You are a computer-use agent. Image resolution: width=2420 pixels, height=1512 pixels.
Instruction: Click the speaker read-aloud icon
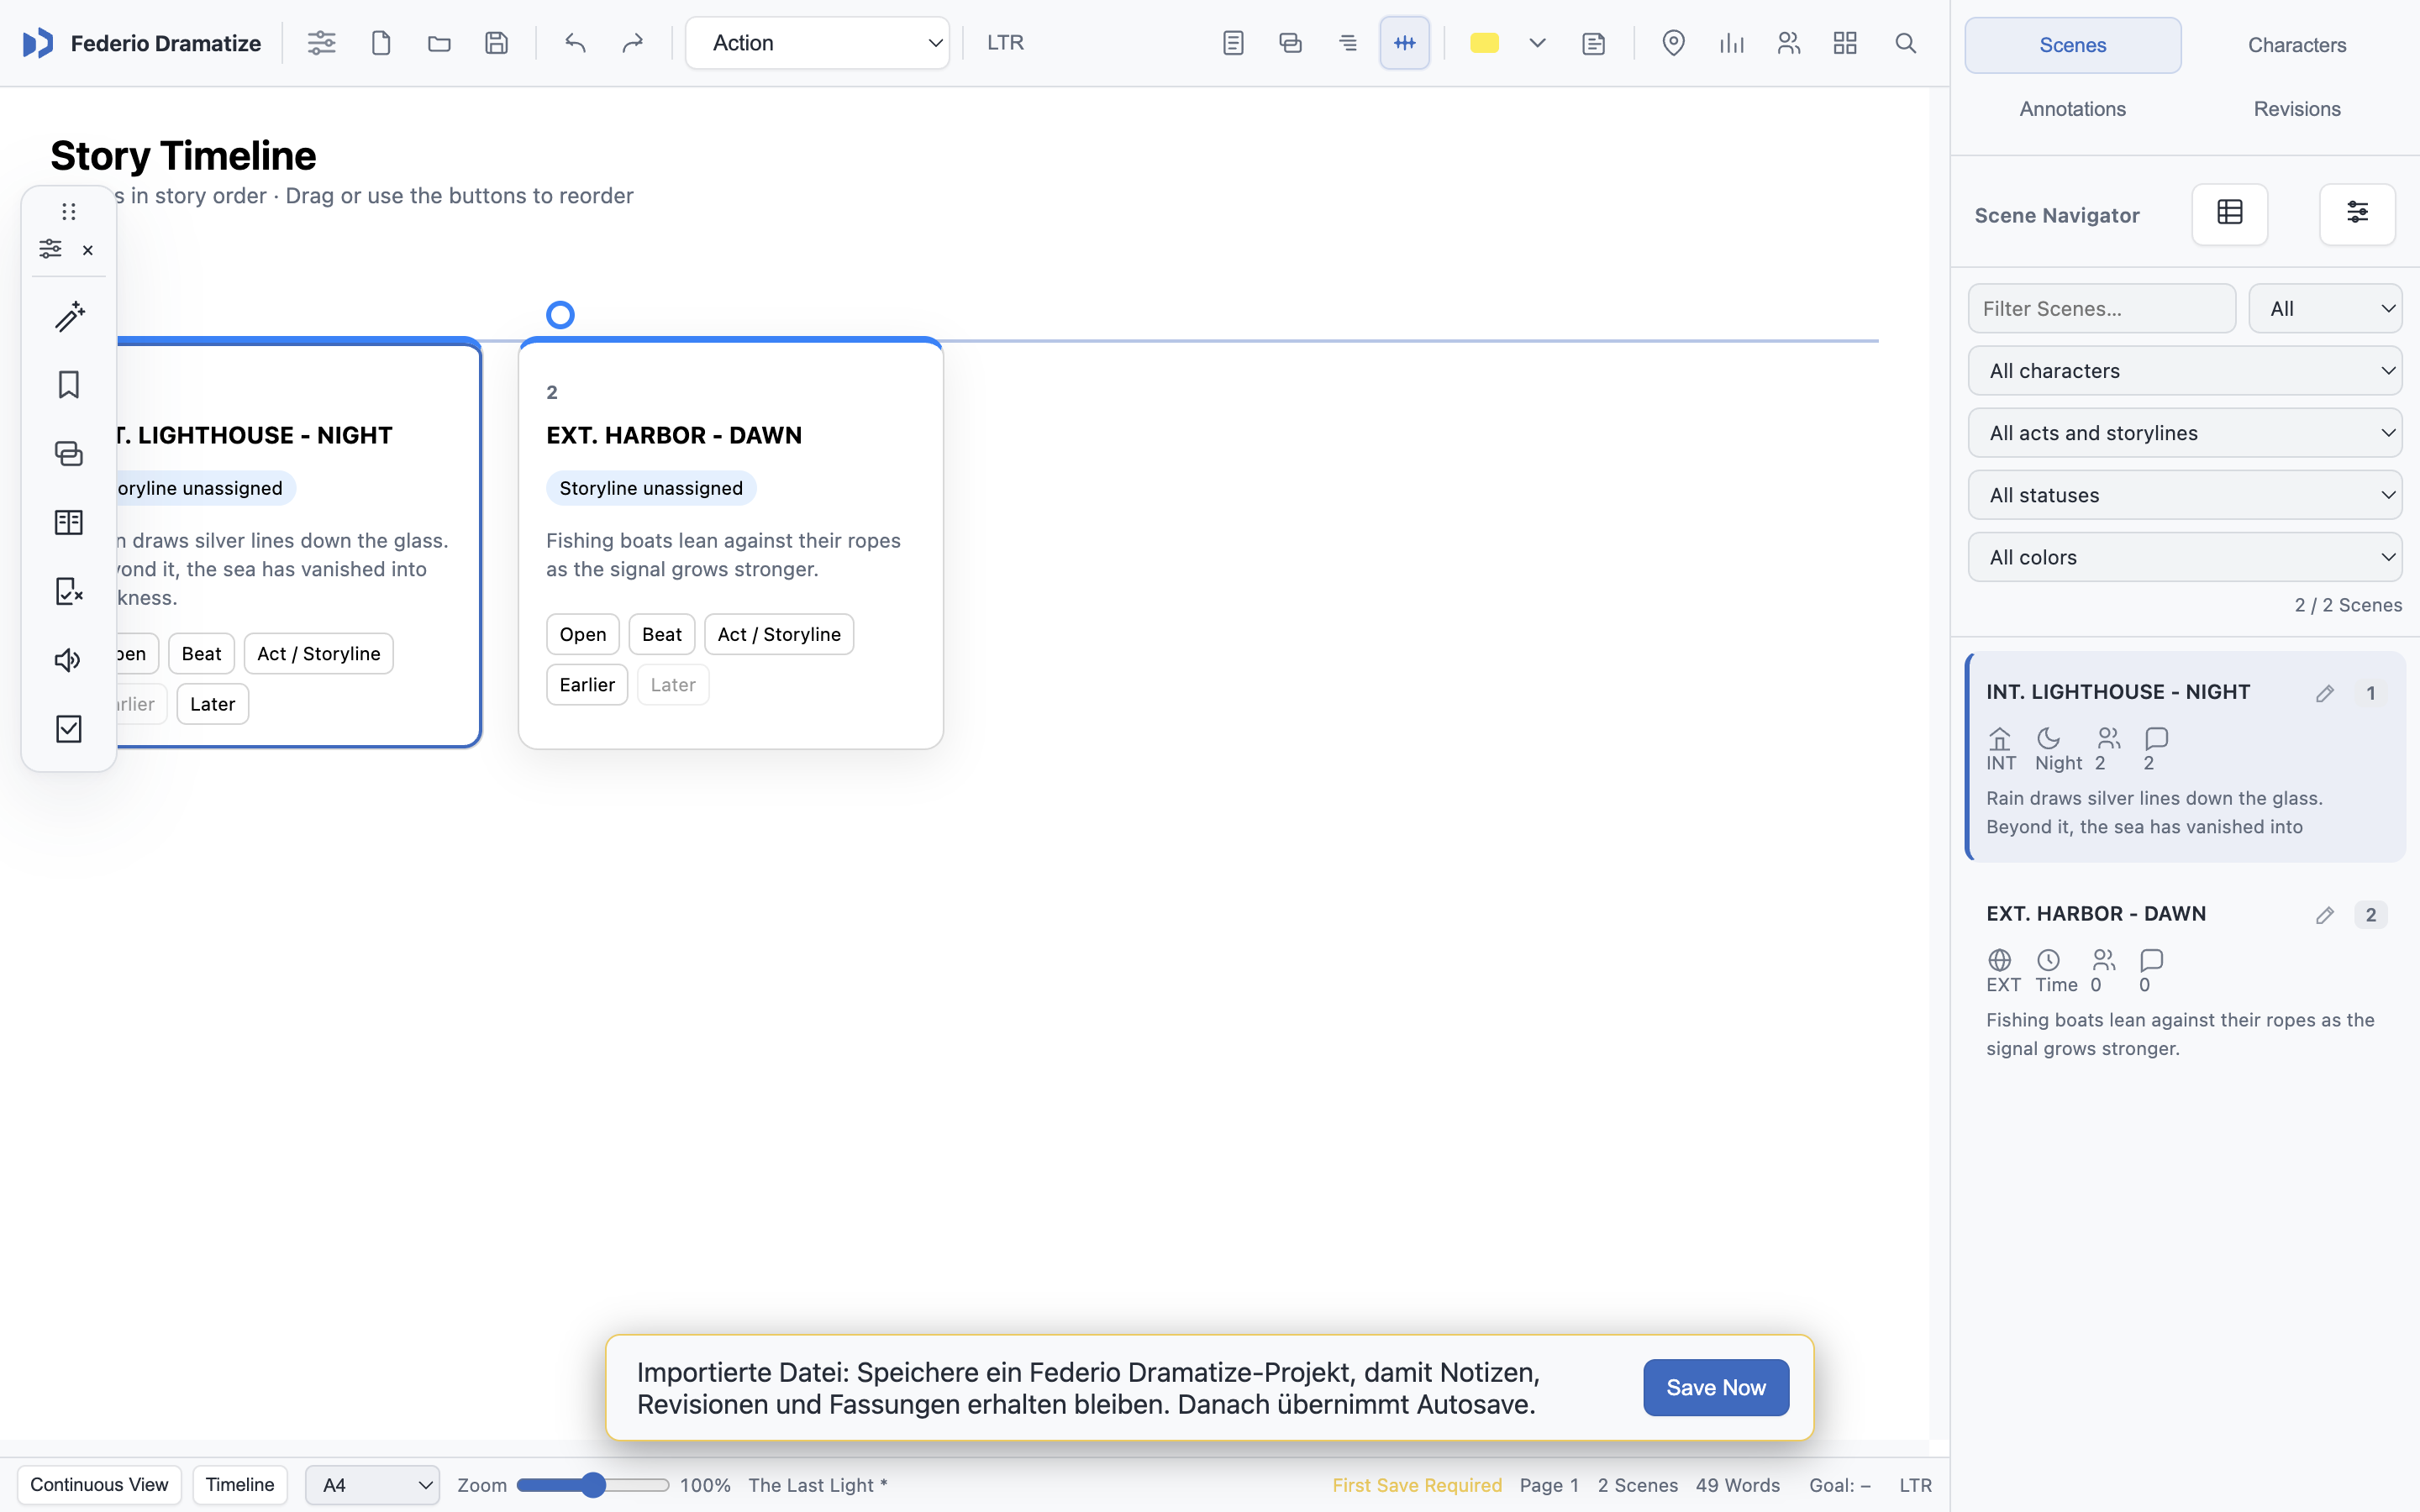click(69, 660)
